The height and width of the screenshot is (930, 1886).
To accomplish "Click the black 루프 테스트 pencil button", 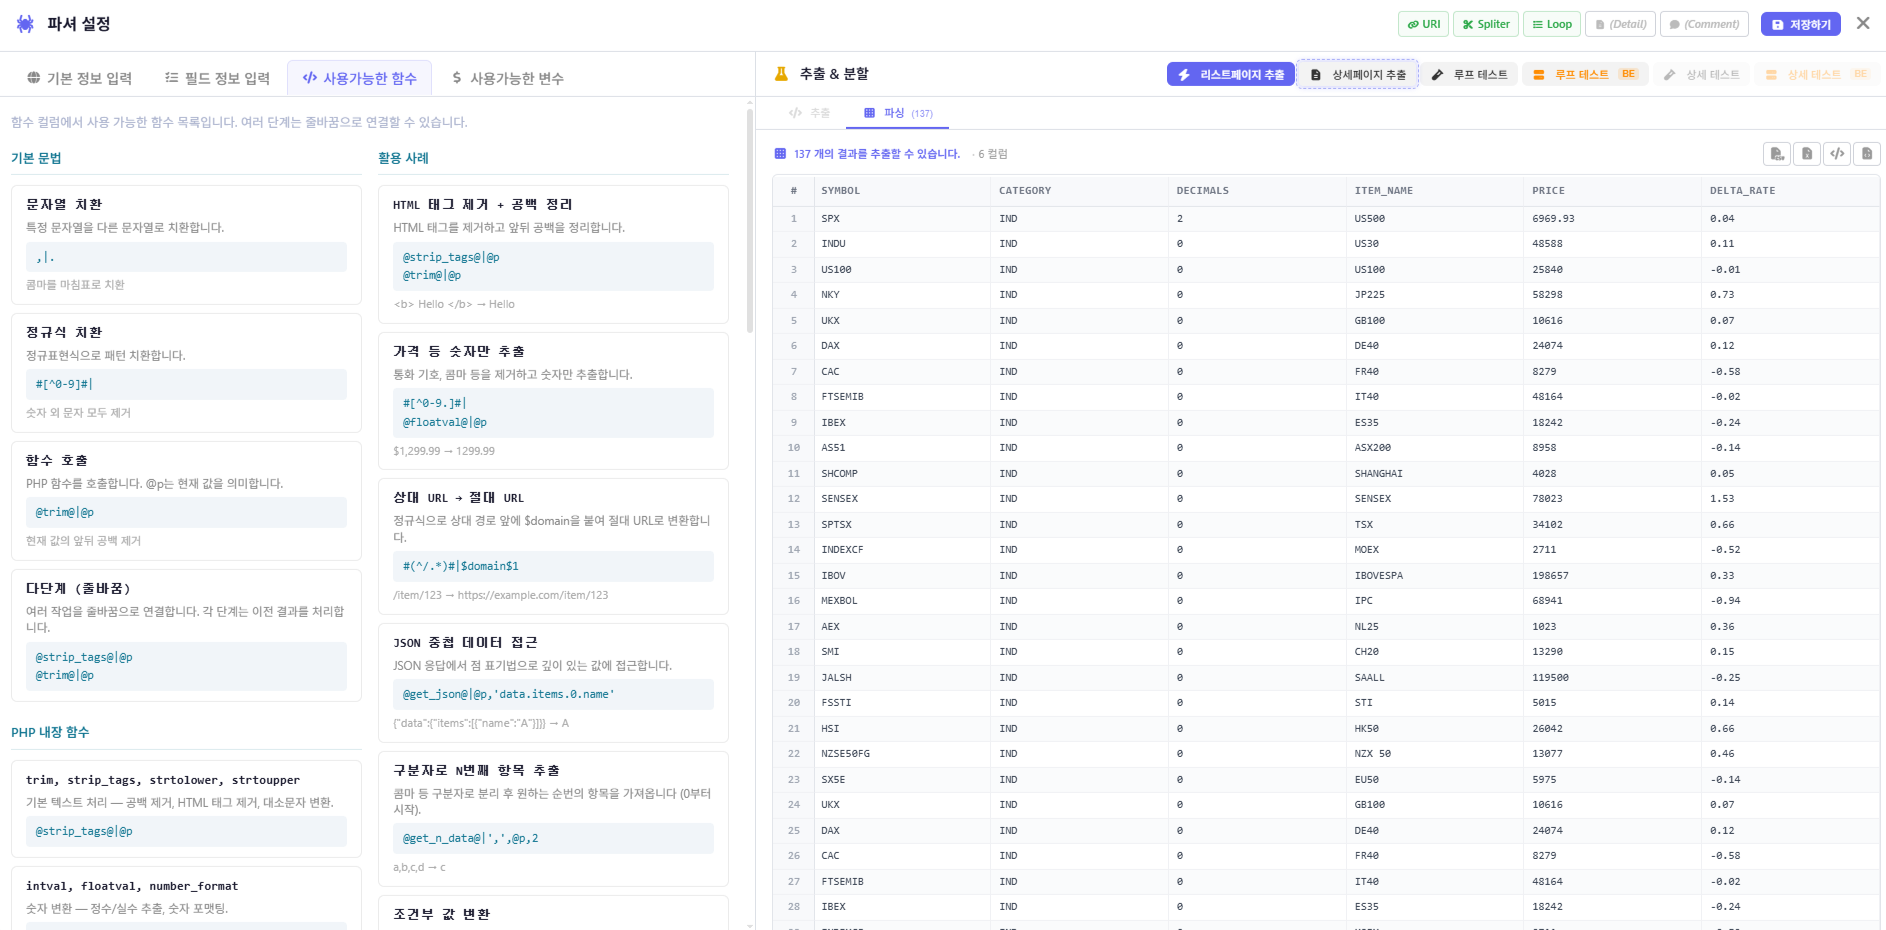I will 1469,74.
